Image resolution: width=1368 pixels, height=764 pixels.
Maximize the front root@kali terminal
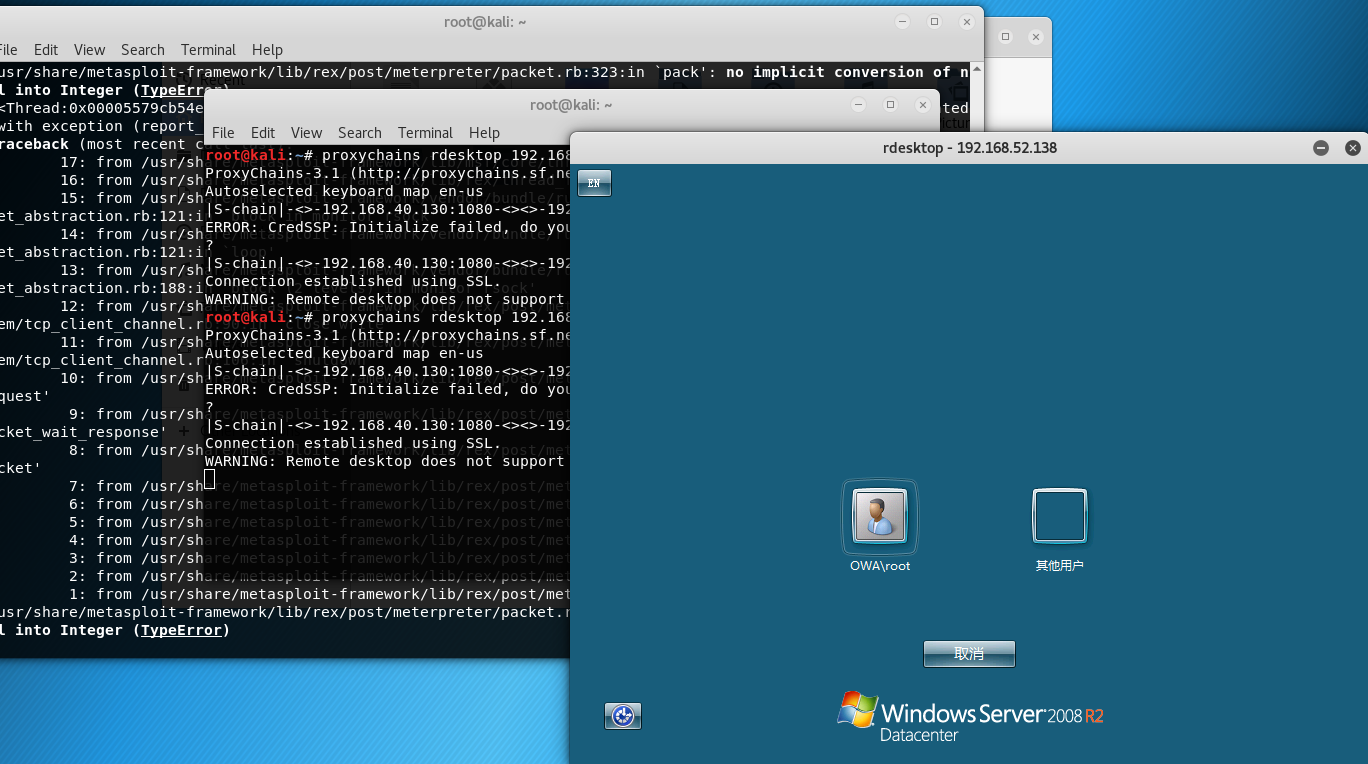tap(890, 105)
